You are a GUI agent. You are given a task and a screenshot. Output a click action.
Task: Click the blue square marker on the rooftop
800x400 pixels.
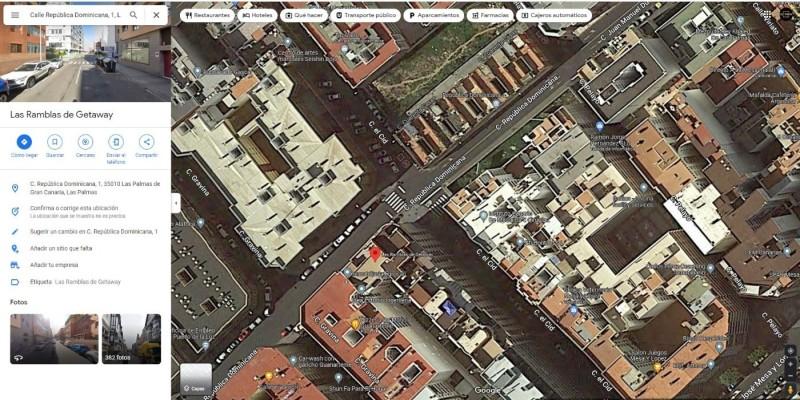(x=449, y=307)
